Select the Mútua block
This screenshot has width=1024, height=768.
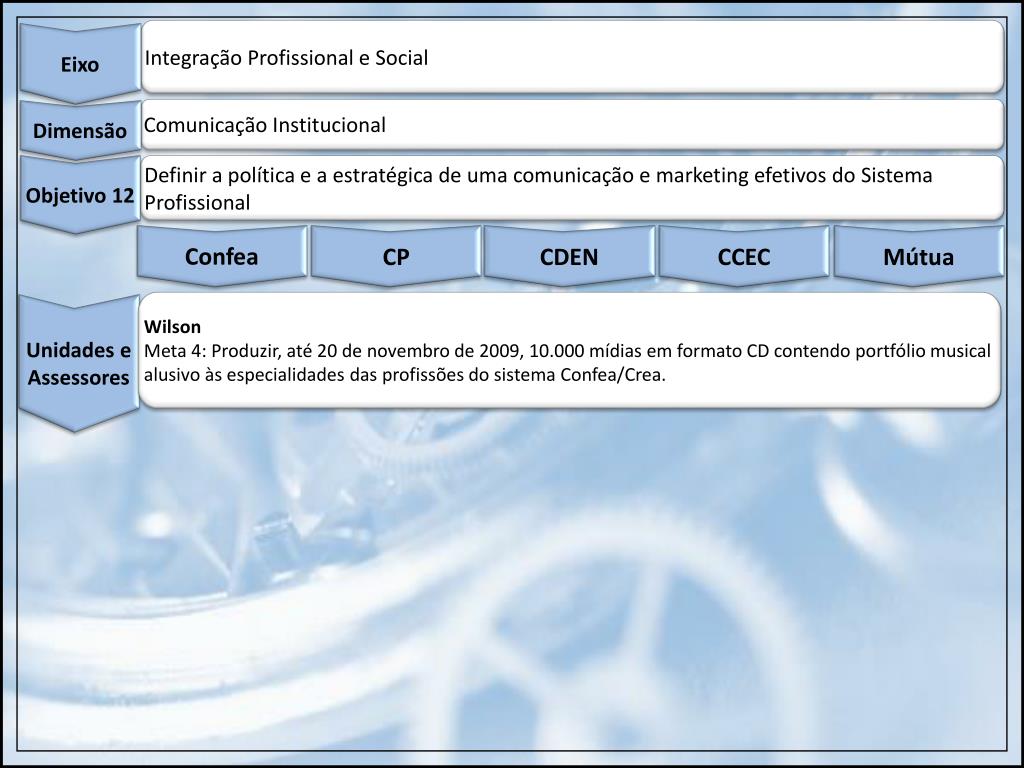[x=918, y=256]
